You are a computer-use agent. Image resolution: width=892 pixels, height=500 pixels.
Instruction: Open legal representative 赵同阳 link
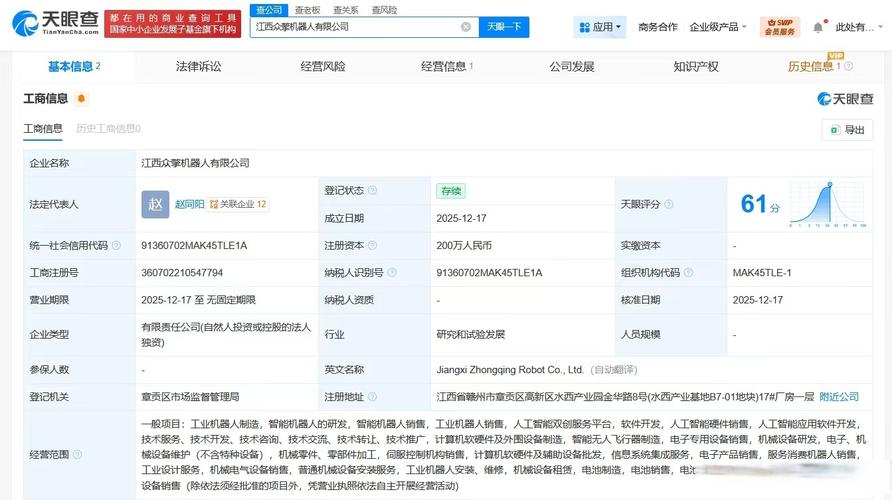(x=189, y=204)
